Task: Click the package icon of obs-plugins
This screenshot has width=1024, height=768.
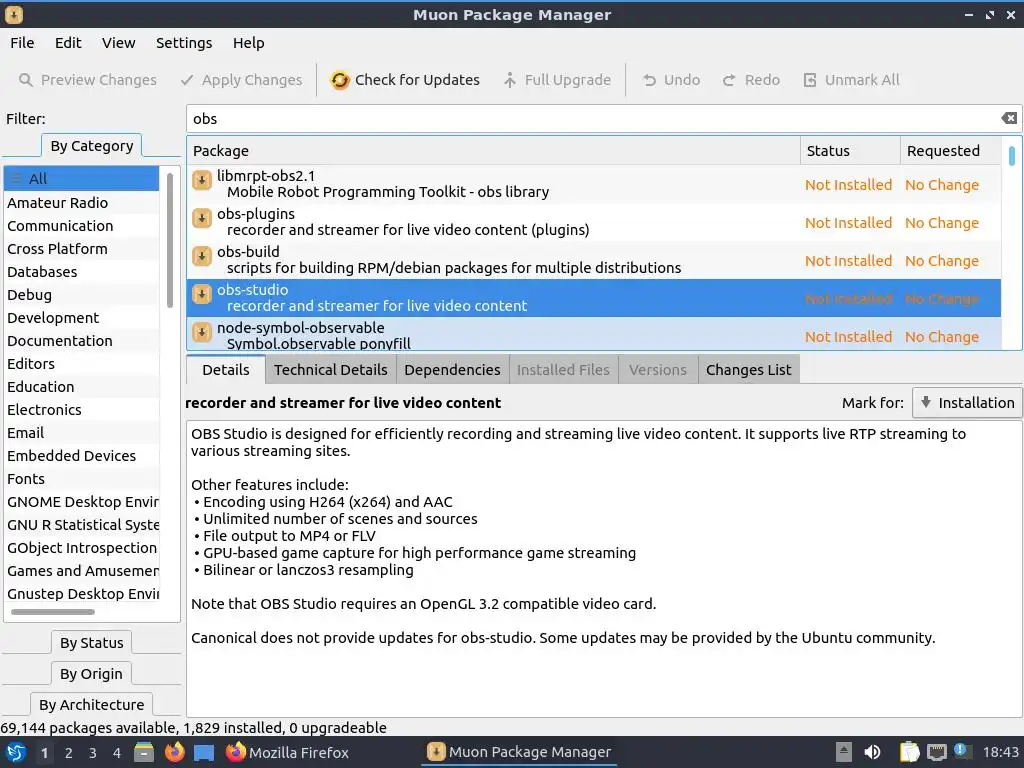Action: (x=202, y=218)
